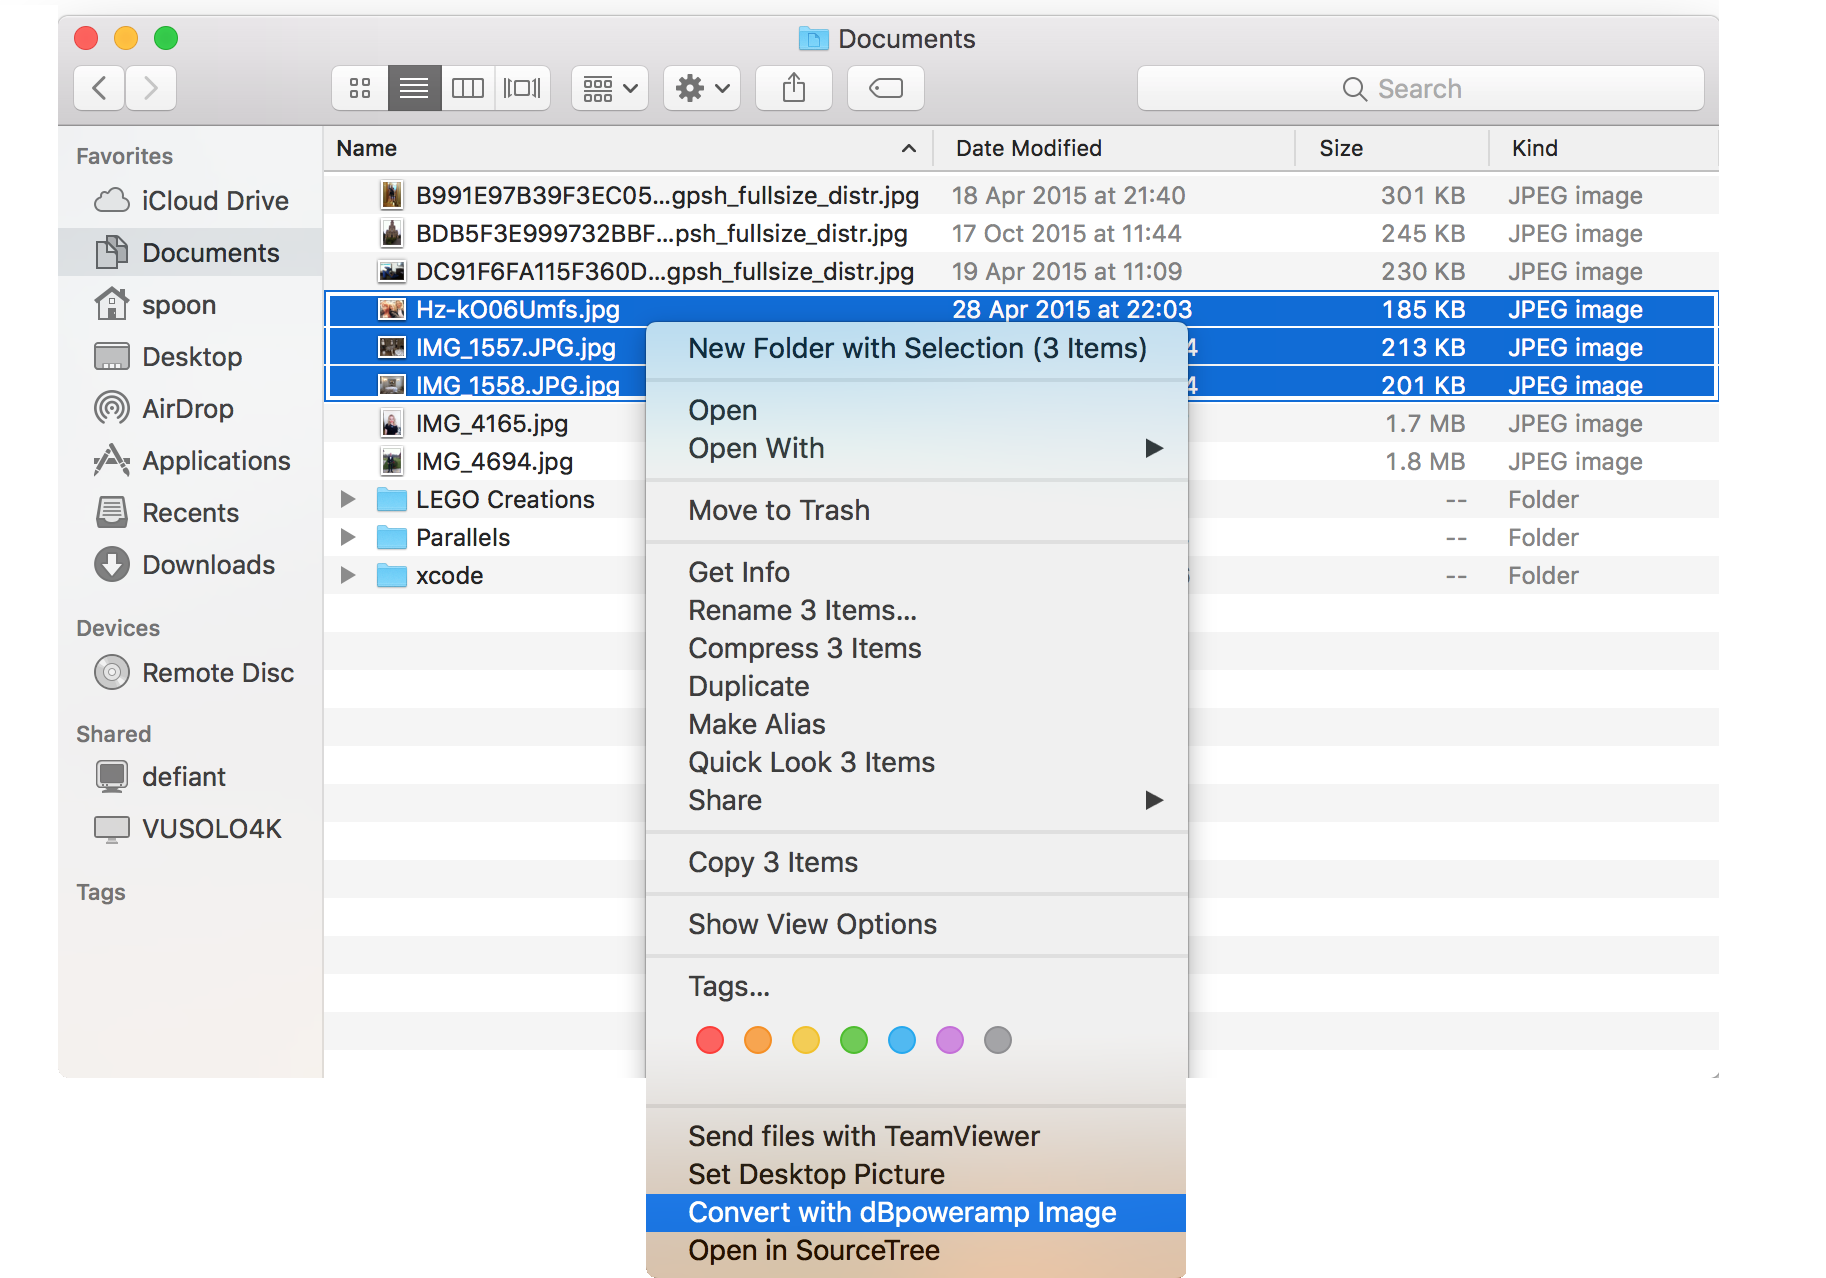The image size is (1826, 1278).
Task: Click the Edit Tags toolbar button
Action: pyautogui.click(x=885, y=89)
